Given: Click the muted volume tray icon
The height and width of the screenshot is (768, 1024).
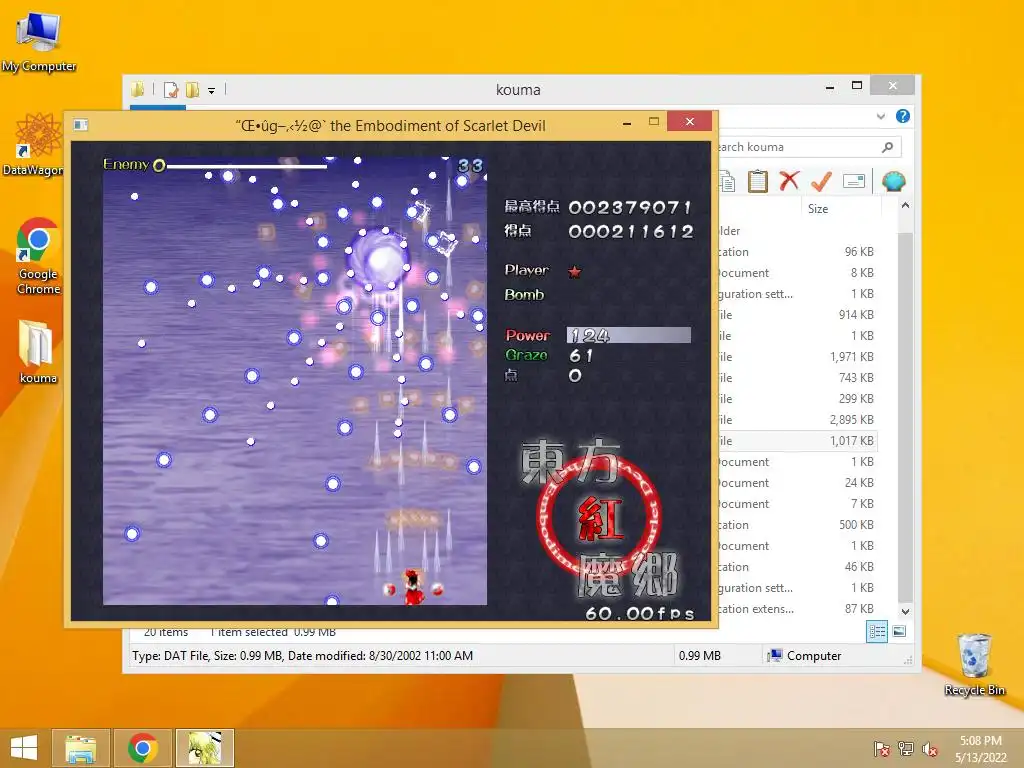Looking at the screenshot, I should pos(929,749).
